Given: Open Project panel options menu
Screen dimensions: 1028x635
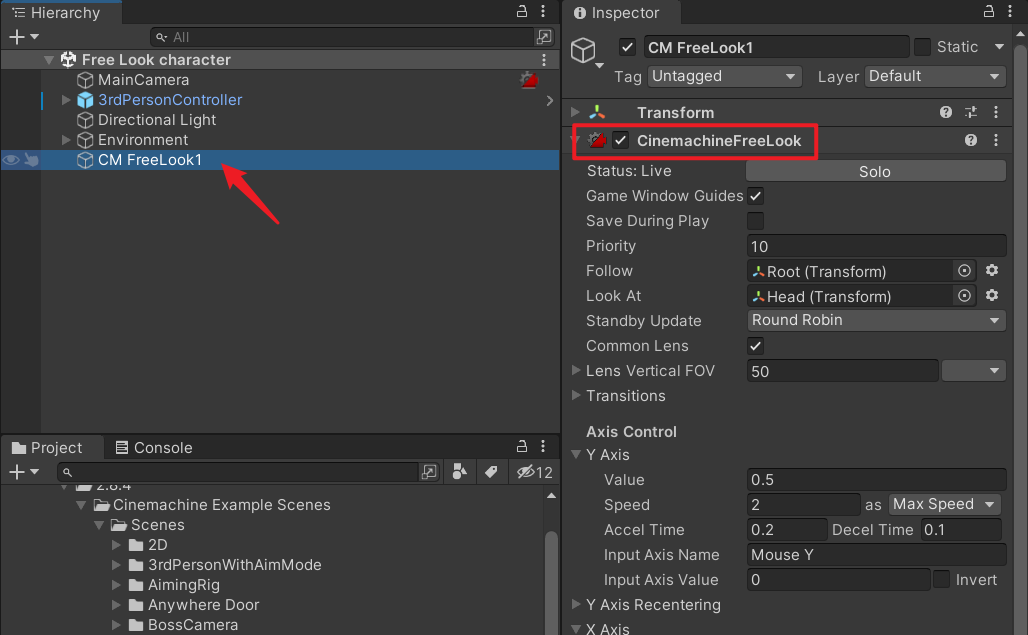Looking at the screenshot, I should point(543,446).
